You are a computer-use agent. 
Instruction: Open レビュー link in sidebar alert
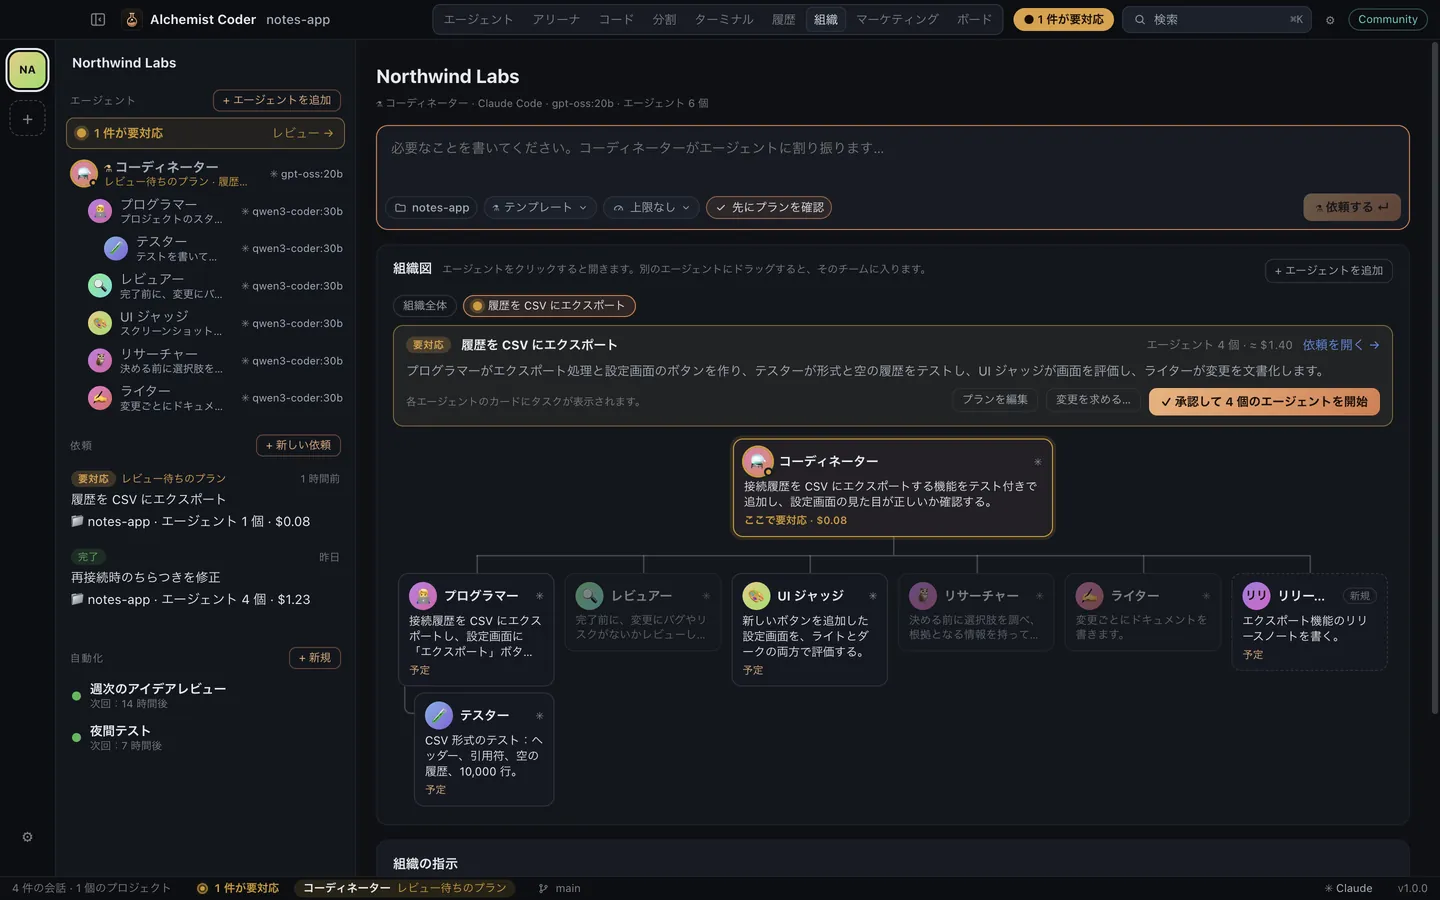point(303,133)
